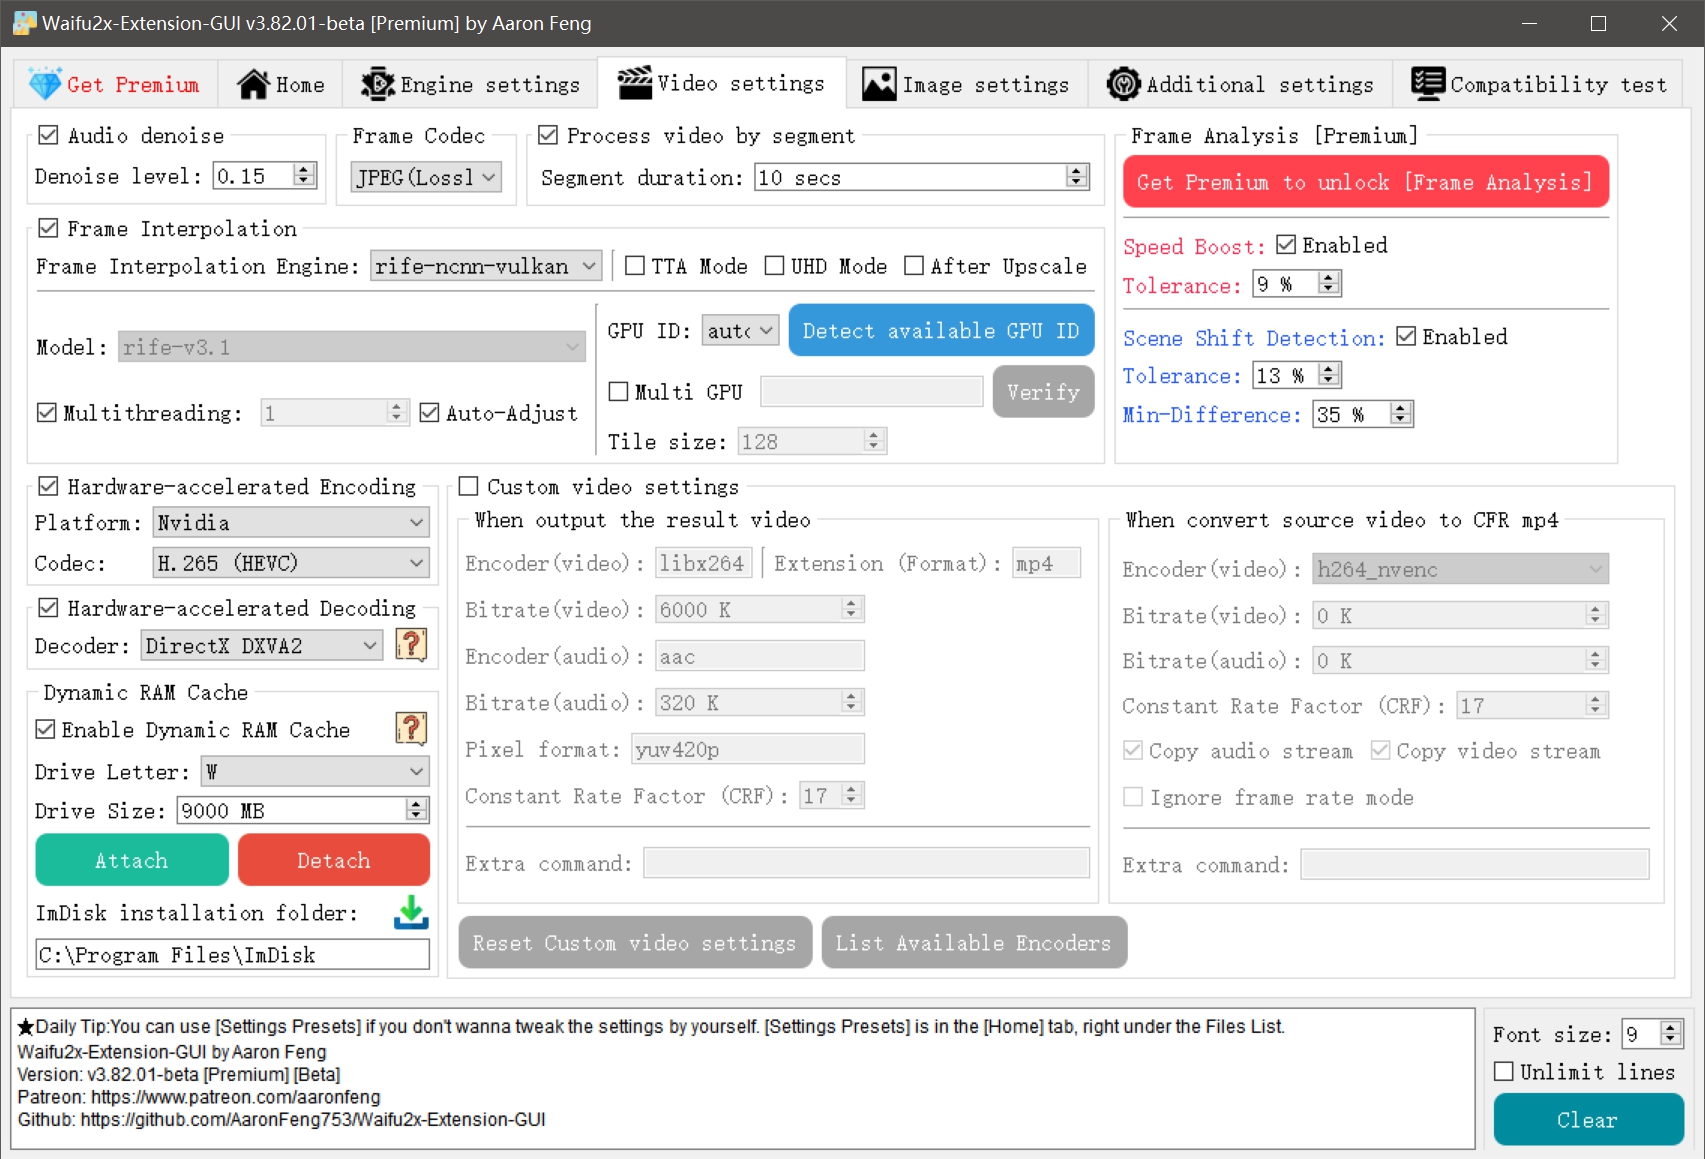The image size is (1705, 1159).
Task: Click the Image settings picture icon
Action: pos(879,84)
